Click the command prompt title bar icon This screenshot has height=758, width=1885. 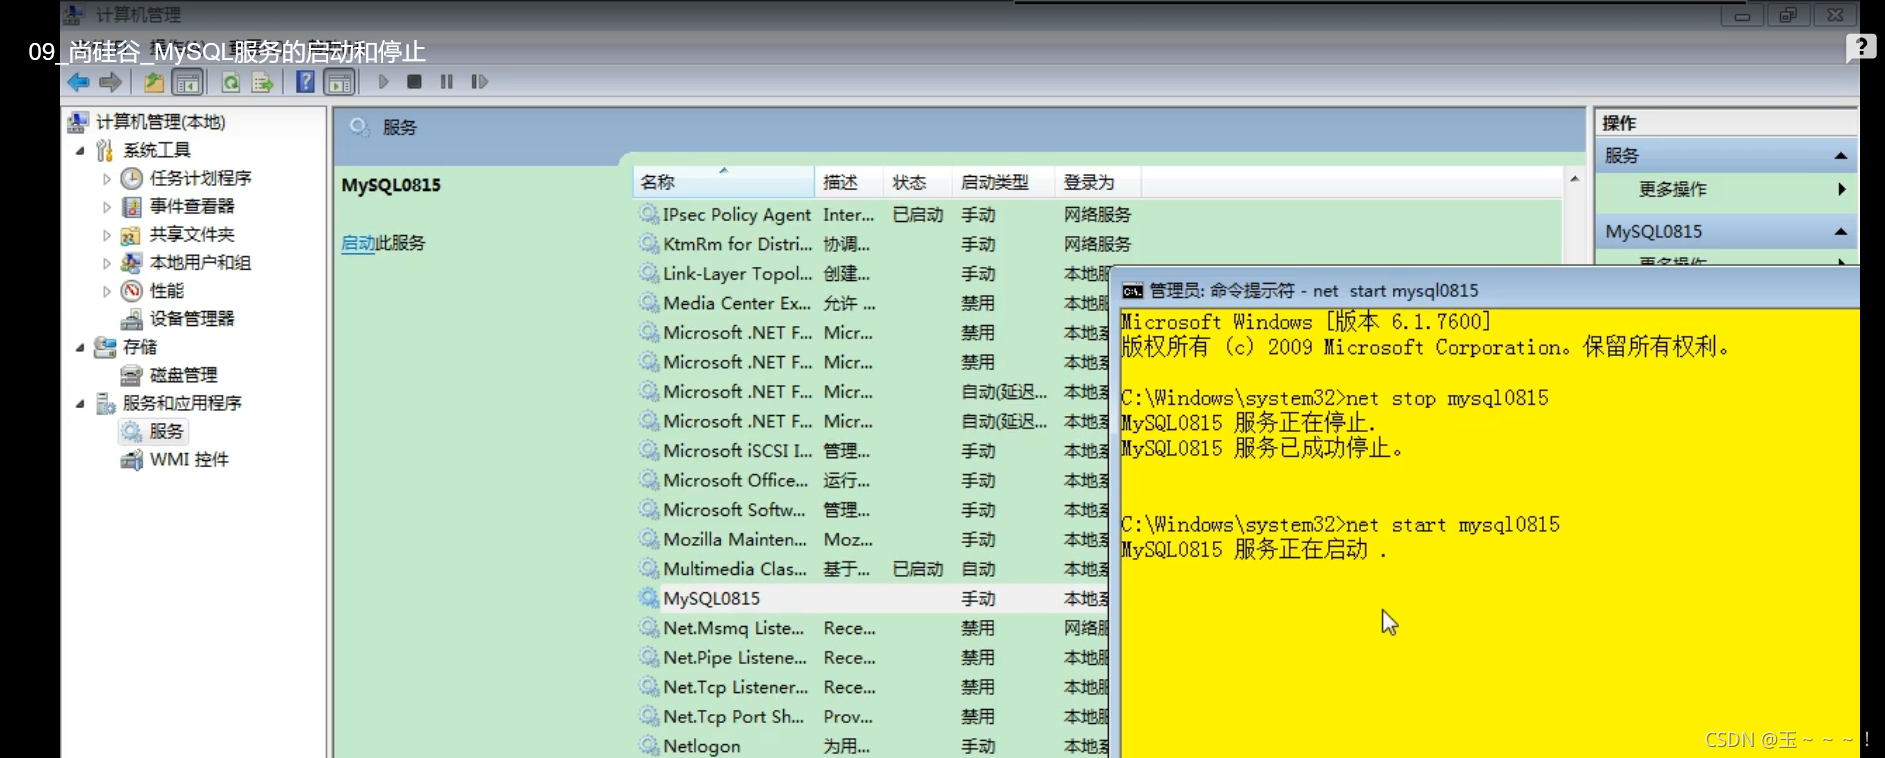[x=1132, y=291]
